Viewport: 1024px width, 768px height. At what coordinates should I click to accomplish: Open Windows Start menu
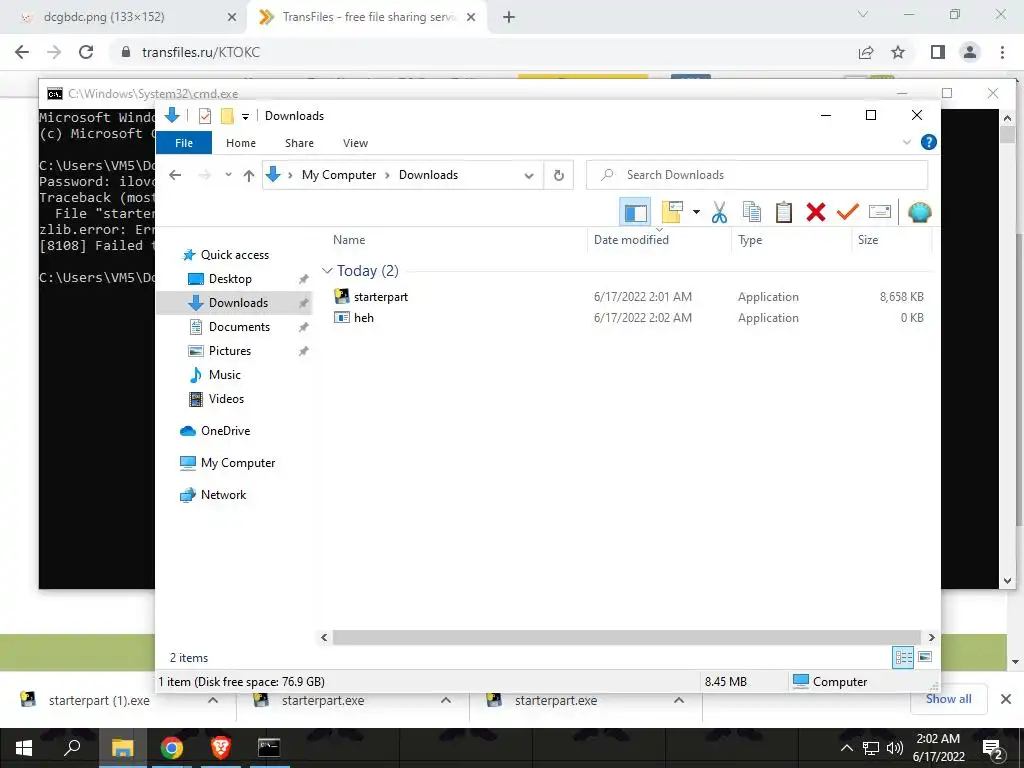24,748
